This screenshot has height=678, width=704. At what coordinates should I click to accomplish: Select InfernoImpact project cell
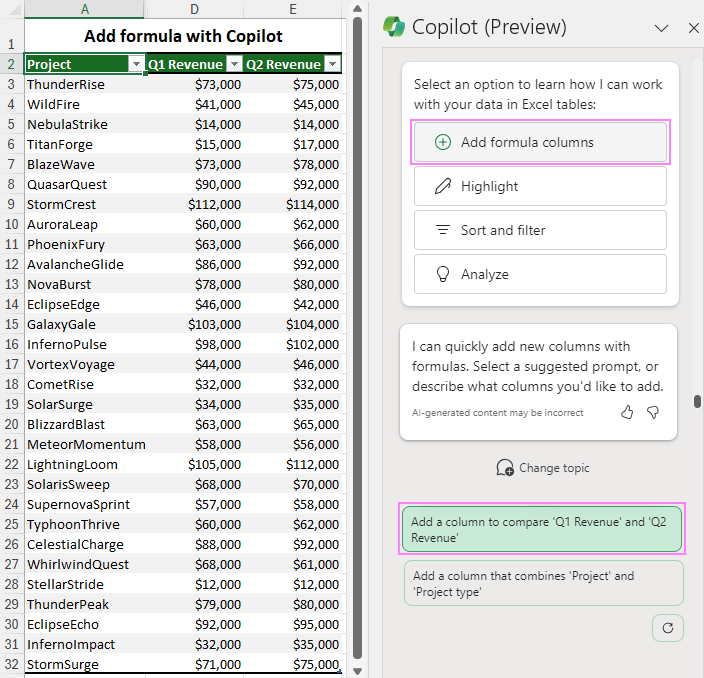(85, 644)
